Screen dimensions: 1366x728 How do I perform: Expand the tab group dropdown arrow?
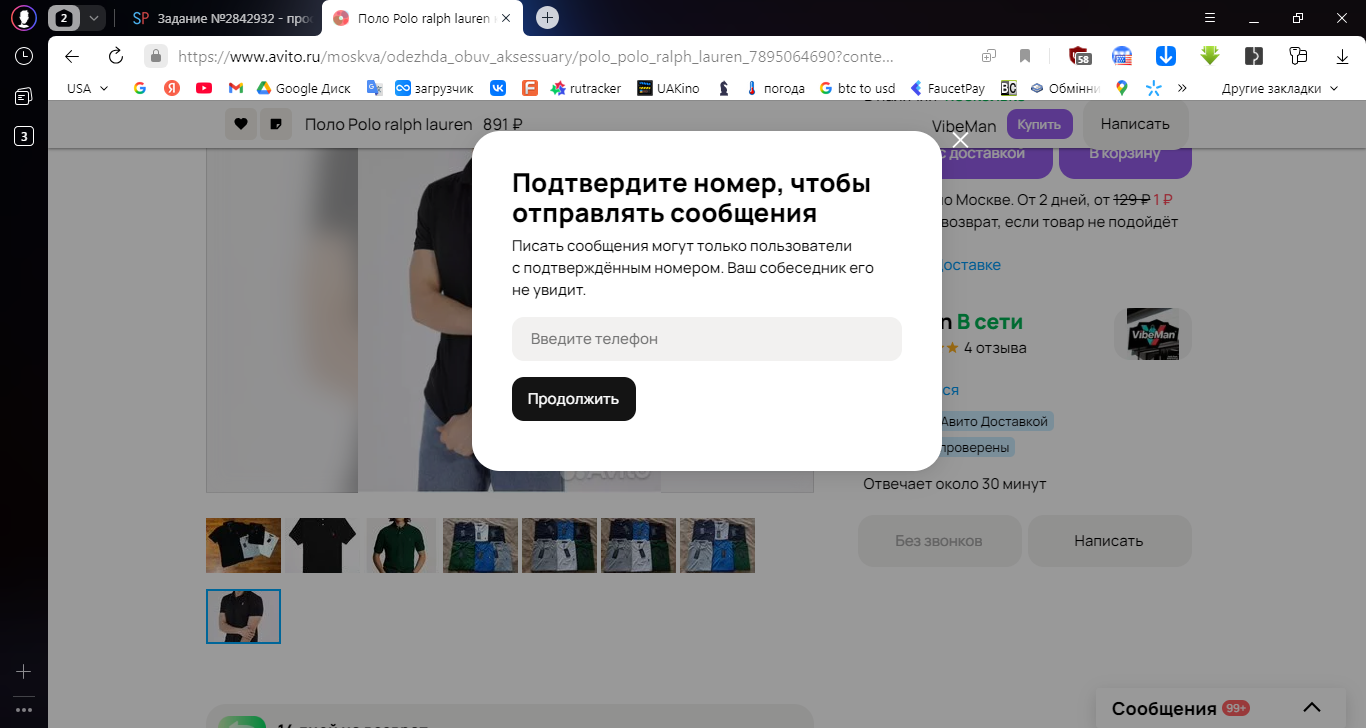93,18
